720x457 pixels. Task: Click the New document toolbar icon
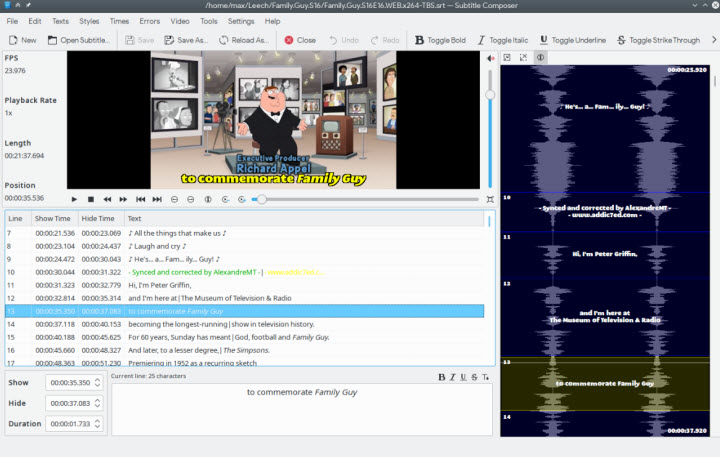[x=23, y=40]
